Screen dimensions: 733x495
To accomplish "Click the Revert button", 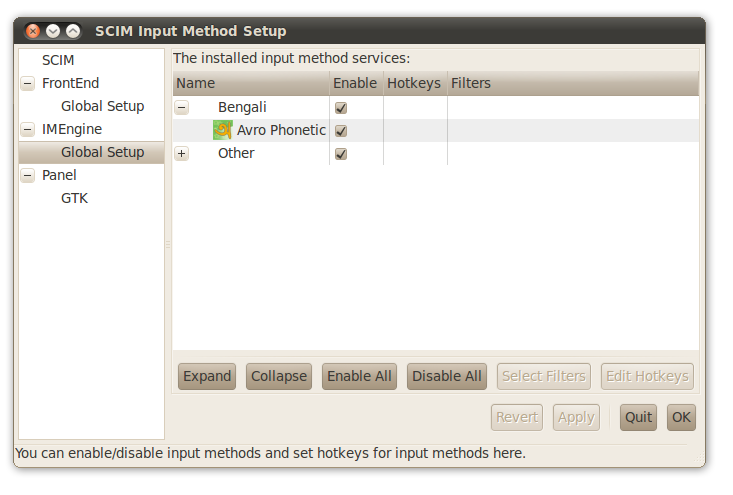I will coord(517,417).
